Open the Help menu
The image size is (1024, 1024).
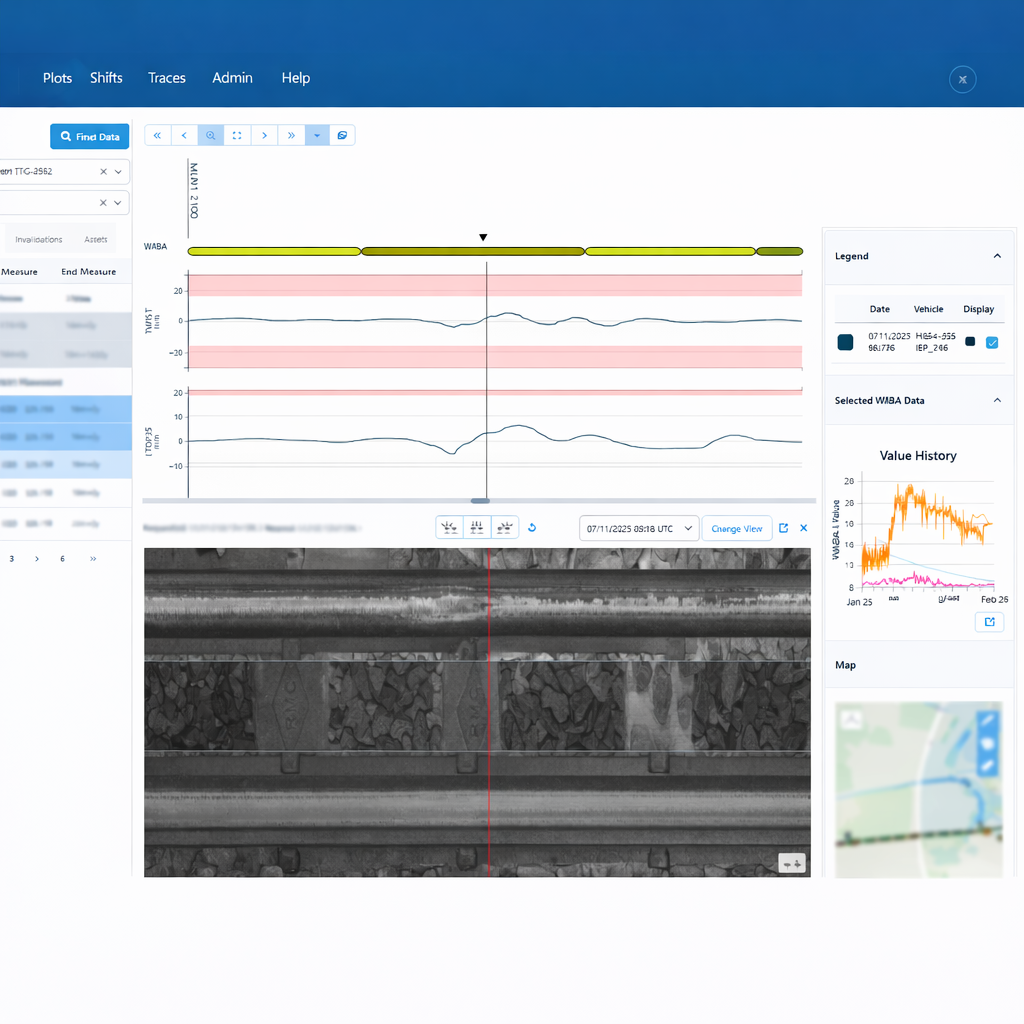(296, 78)
